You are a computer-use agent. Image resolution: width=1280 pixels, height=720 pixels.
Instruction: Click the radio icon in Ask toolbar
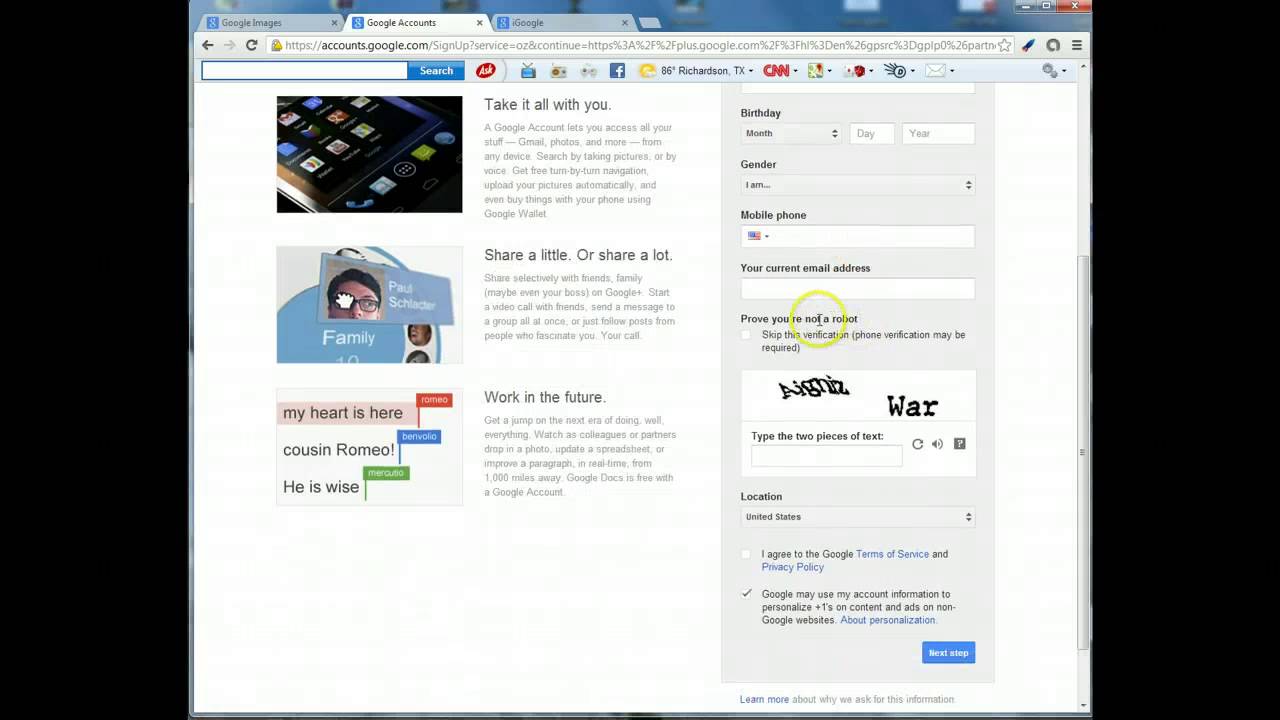558,70
